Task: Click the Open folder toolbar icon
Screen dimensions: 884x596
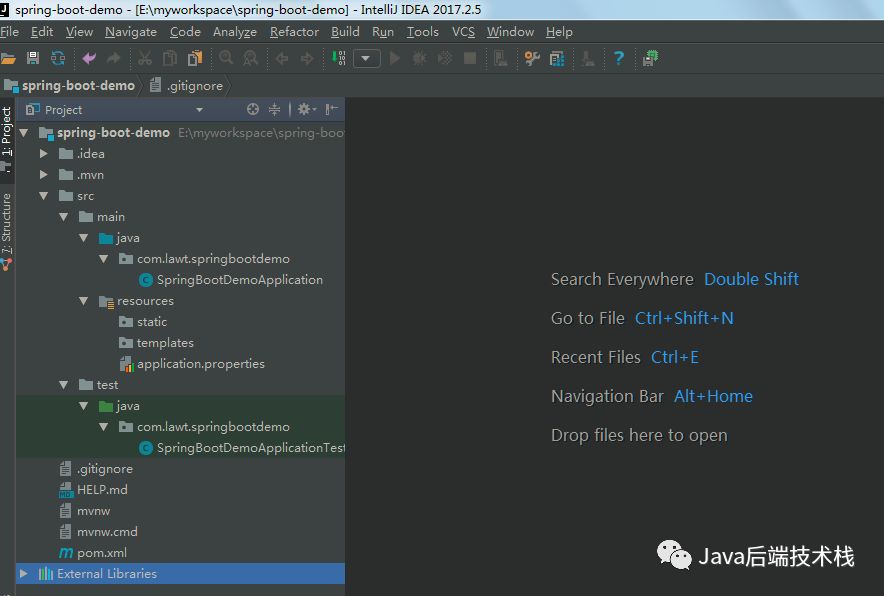Action: (x=8, y=58)
